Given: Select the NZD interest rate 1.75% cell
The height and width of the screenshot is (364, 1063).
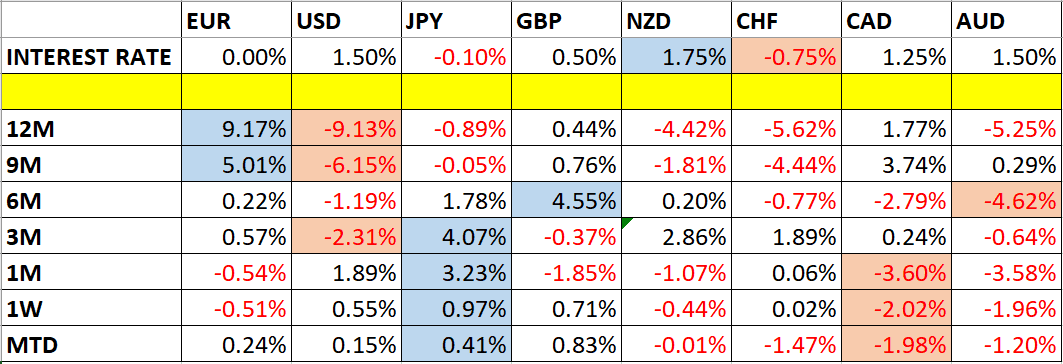Looking at the screenshot, I should point(676,57).
